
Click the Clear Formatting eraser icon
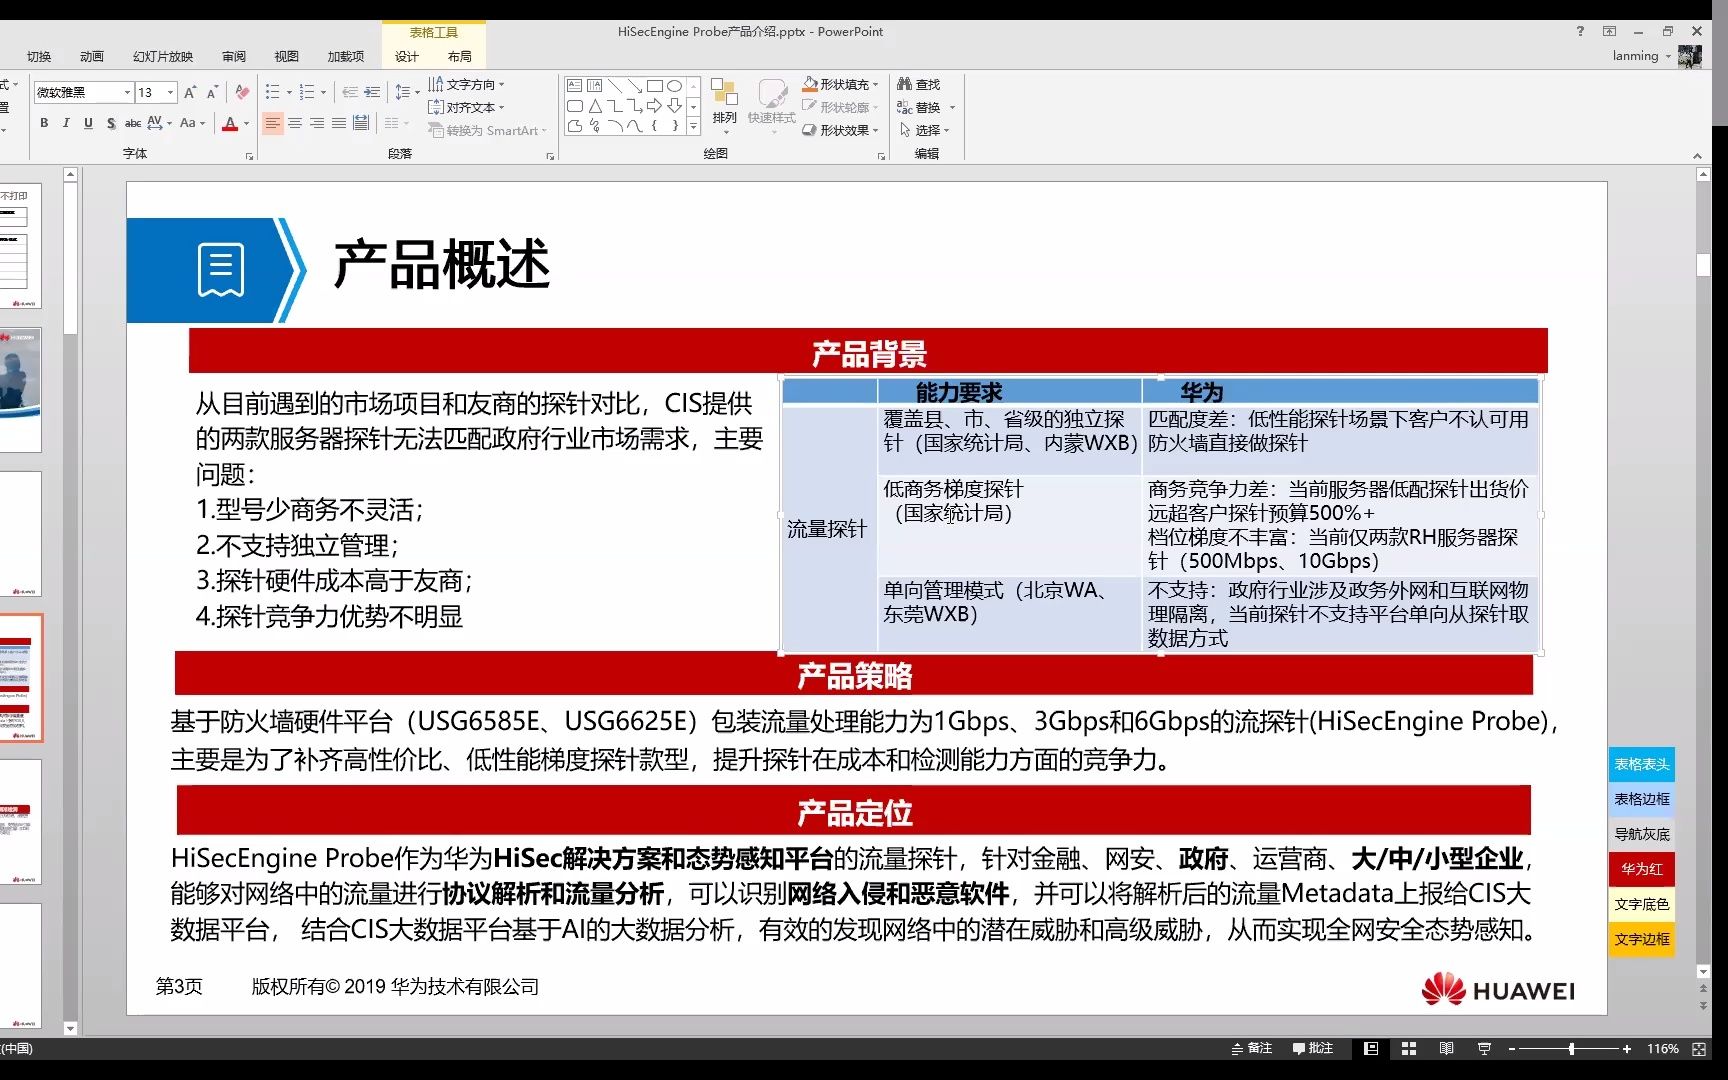(241, 92)
